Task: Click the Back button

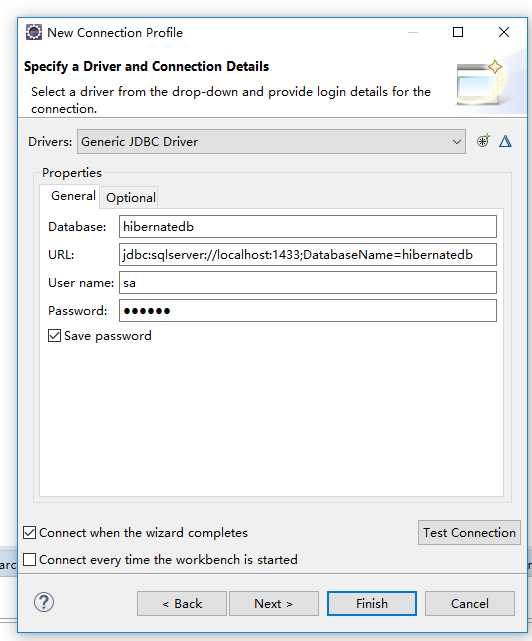Action: (182, 603)
